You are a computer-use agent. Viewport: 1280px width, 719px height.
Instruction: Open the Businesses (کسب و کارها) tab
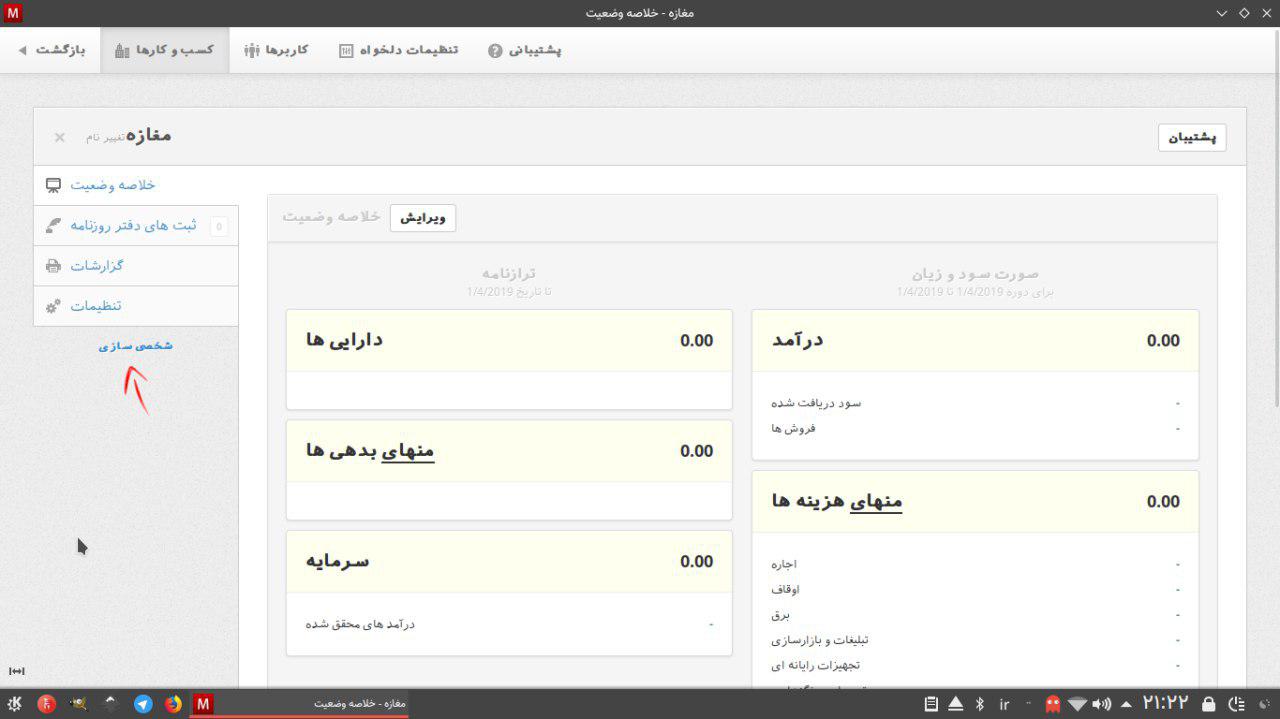coord(164,50)
